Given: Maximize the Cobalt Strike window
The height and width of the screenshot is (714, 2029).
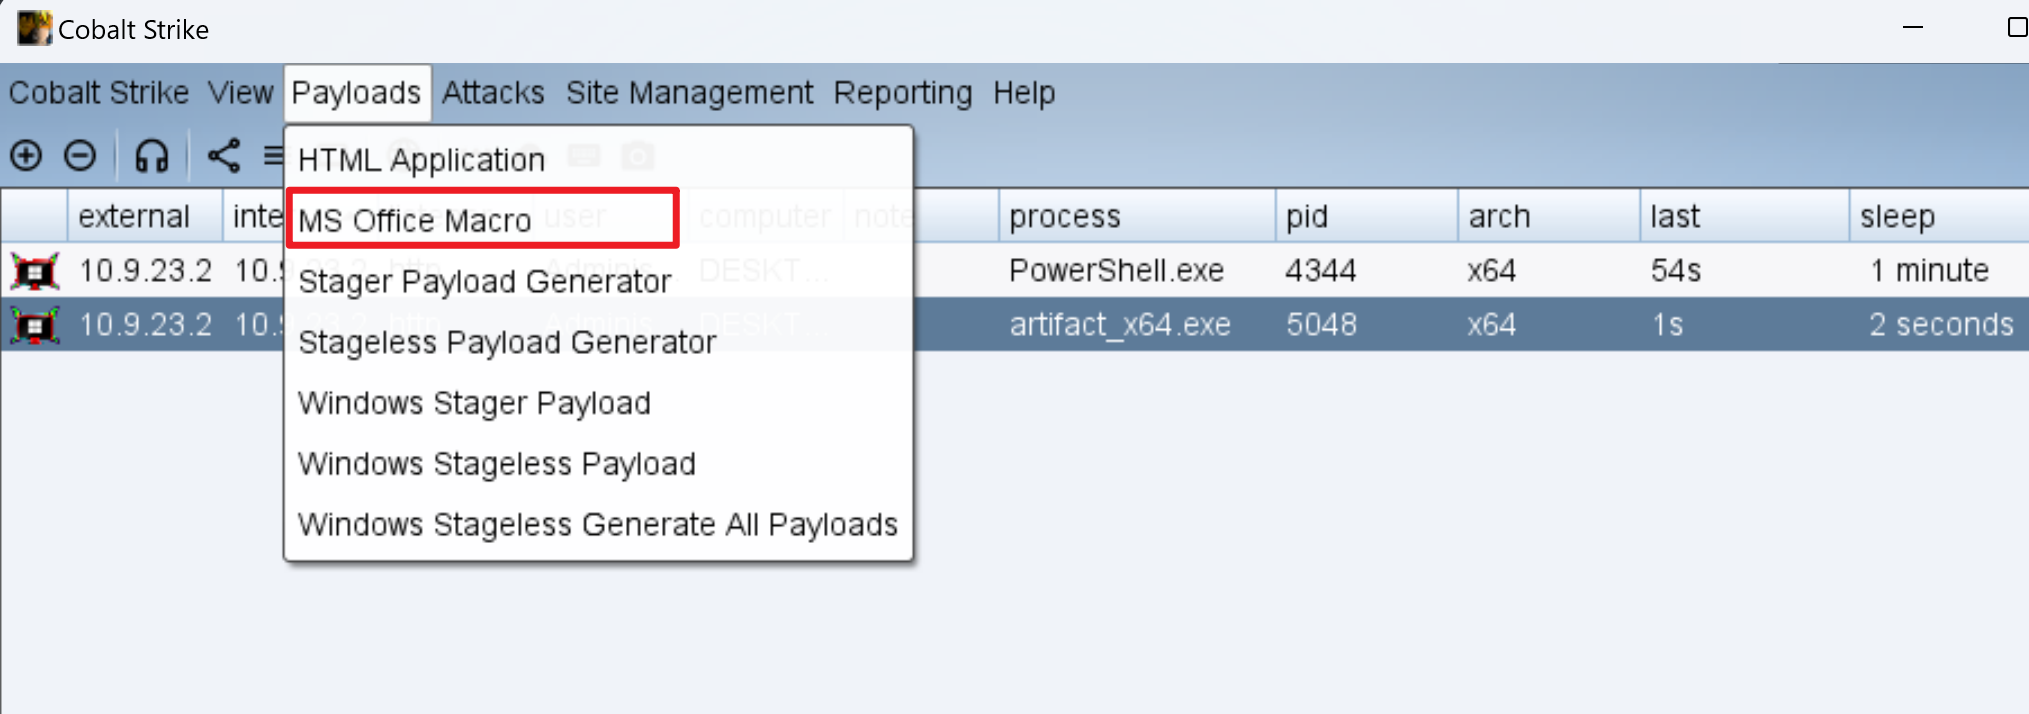Looking at the screenshot, I should click(2017, 28).
